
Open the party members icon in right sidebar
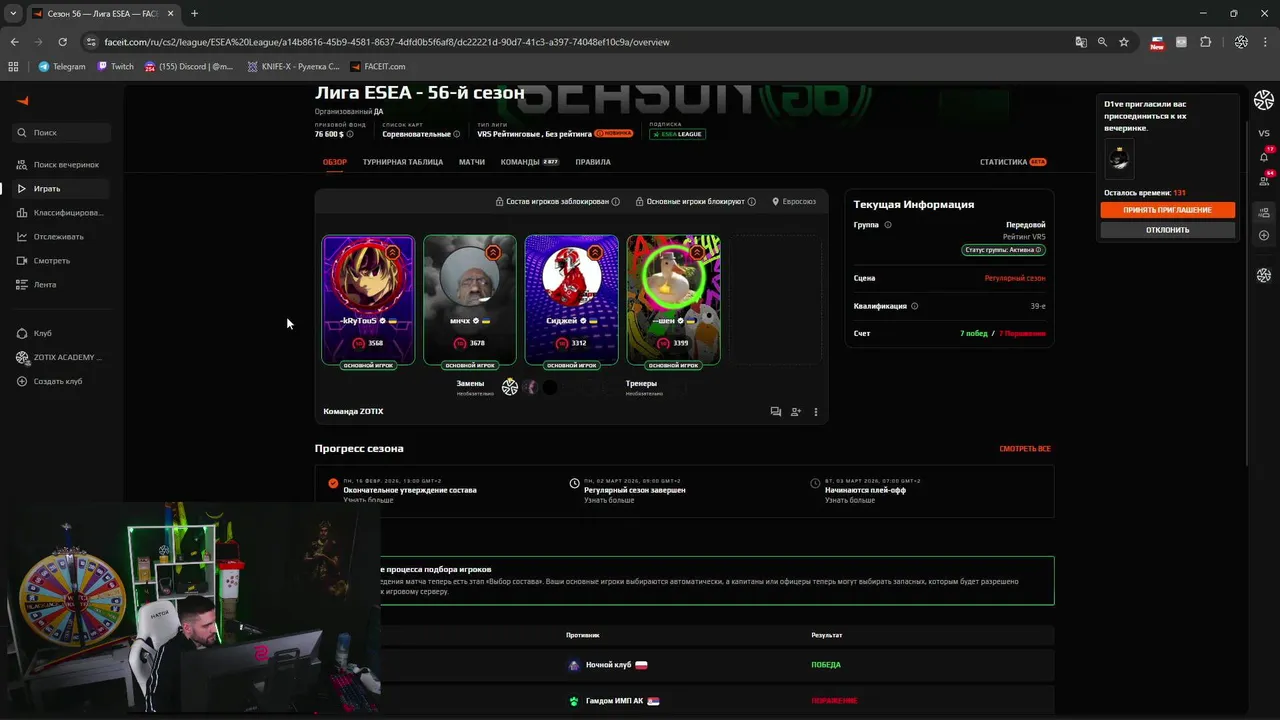coord(1264,212)
